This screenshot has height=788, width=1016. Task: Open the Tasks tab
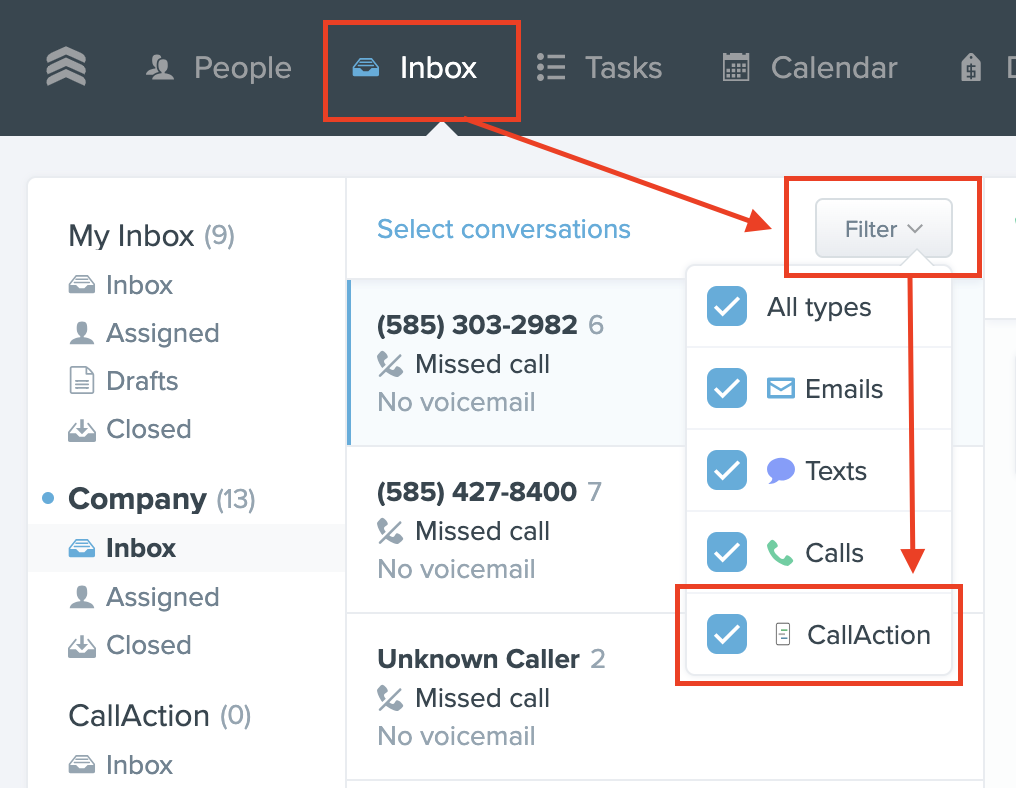(x=599, y=67)
